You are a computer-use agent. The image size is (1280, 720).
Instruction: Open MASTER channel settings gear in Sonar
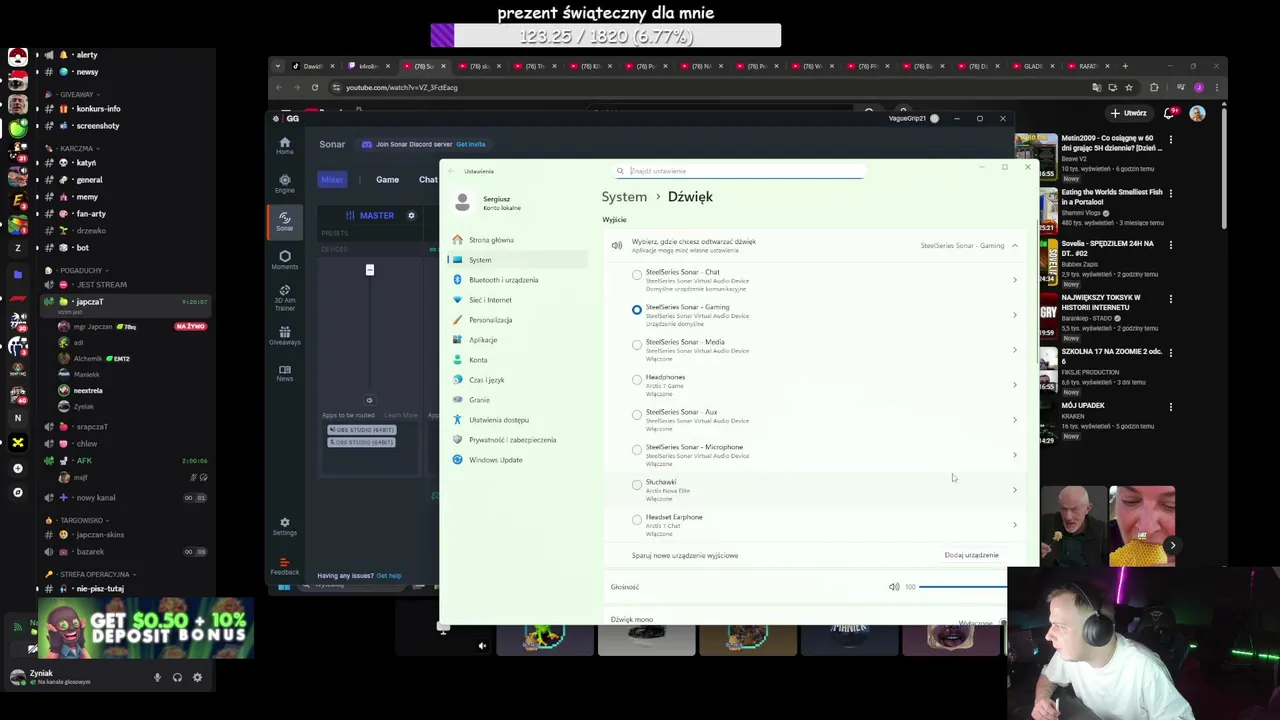click(411, 215)
